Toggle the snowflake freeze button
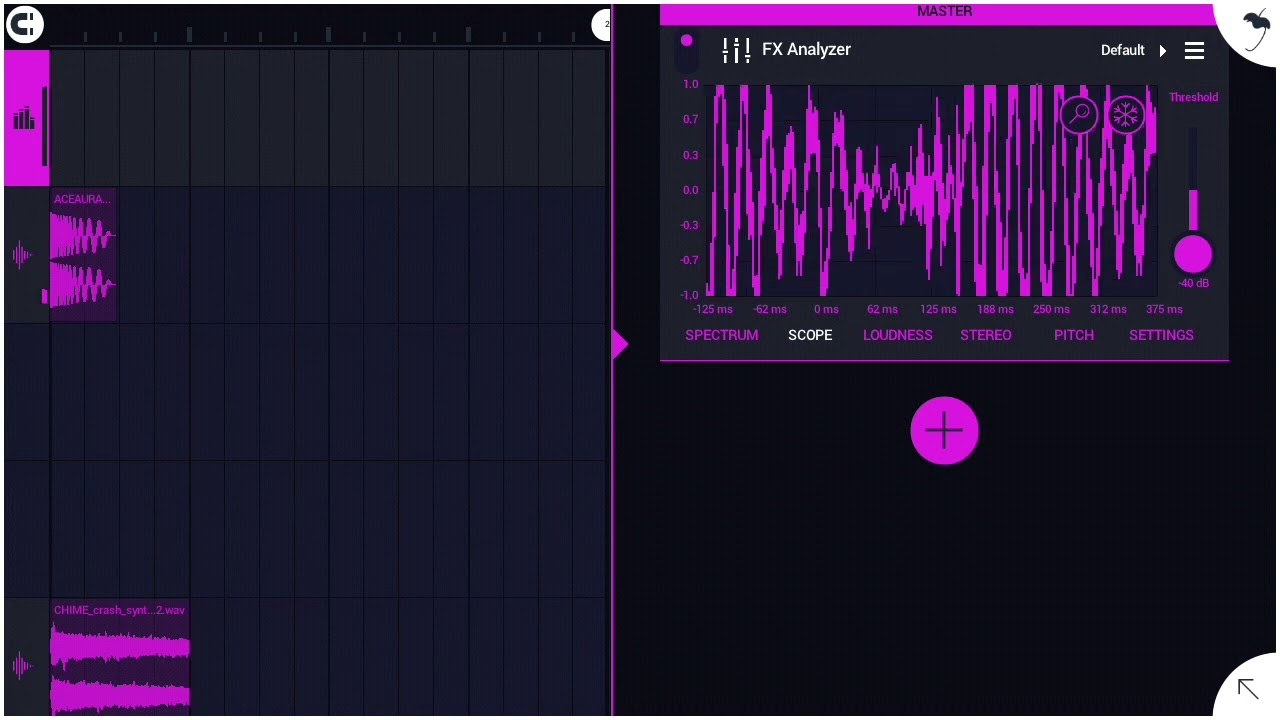1280x720 pixels. [x=1126, y=114]
